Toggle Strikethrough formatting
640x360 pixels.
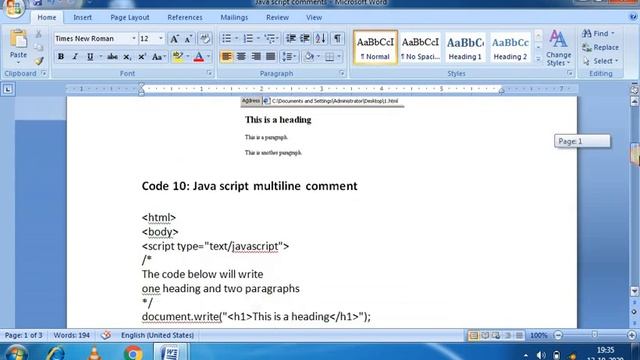(x=112, y=57)
